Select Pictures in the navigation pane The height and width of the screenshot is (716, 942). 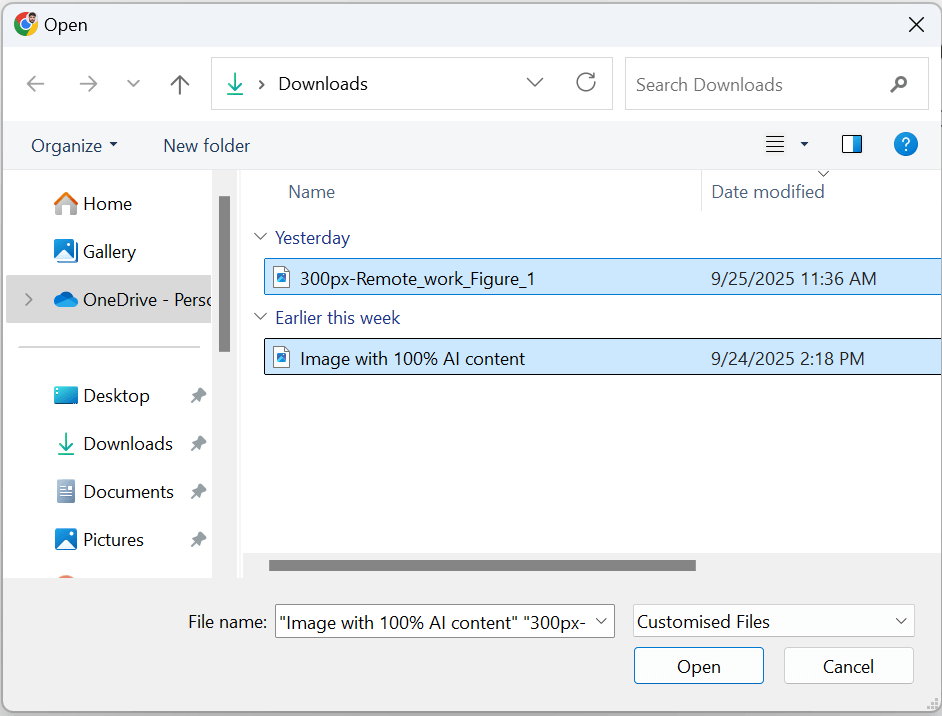click(x=113, y=539)
